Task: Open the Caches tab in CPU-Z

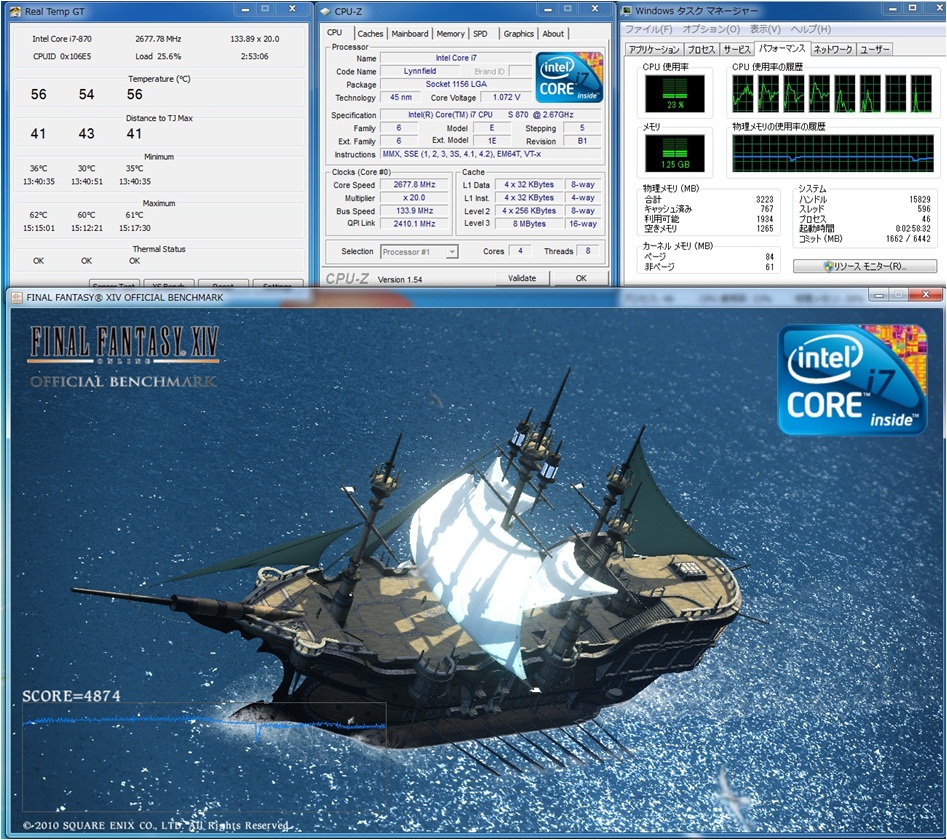Action: [370, 34]
